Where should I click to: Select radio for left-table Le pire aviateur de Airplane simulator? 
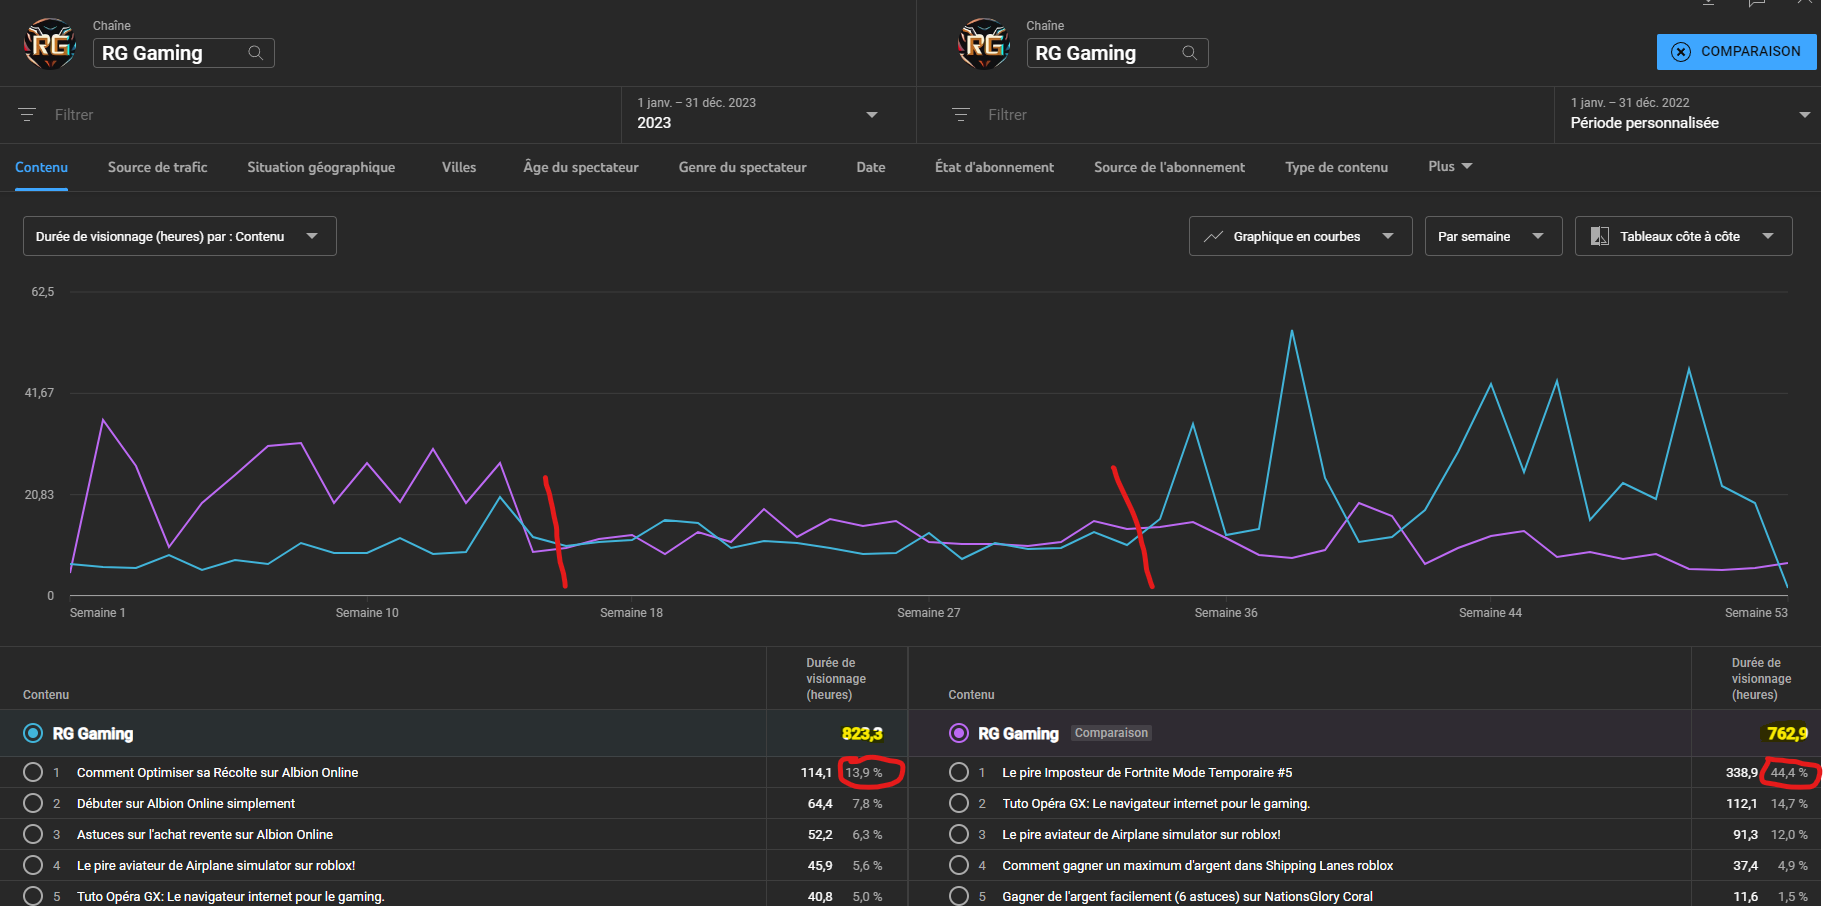coord(33,865)
